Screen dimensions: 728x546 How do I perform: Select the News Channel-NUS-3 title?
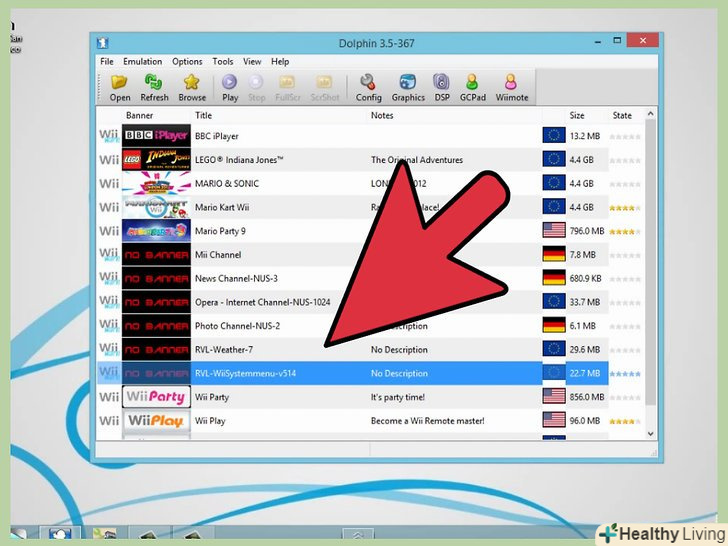pyautogui.click(x=236, y=278)
